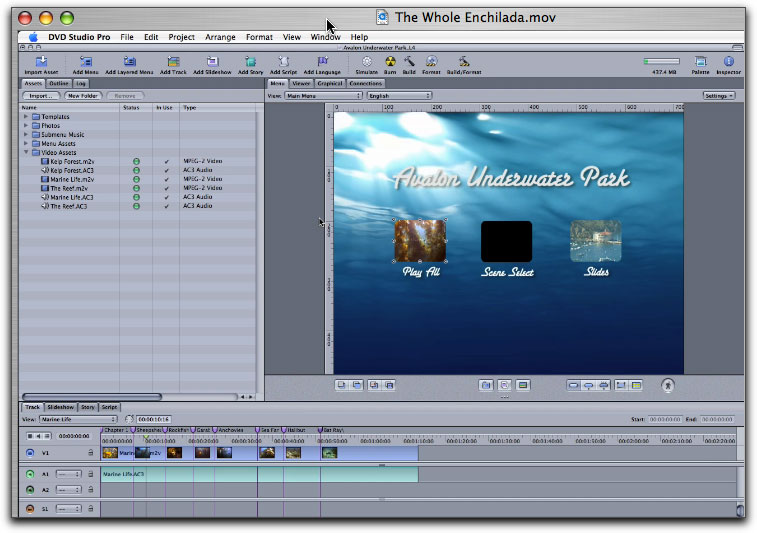Click the Add Language flag icon
This screenshot has width=757, height=533.
322,62
